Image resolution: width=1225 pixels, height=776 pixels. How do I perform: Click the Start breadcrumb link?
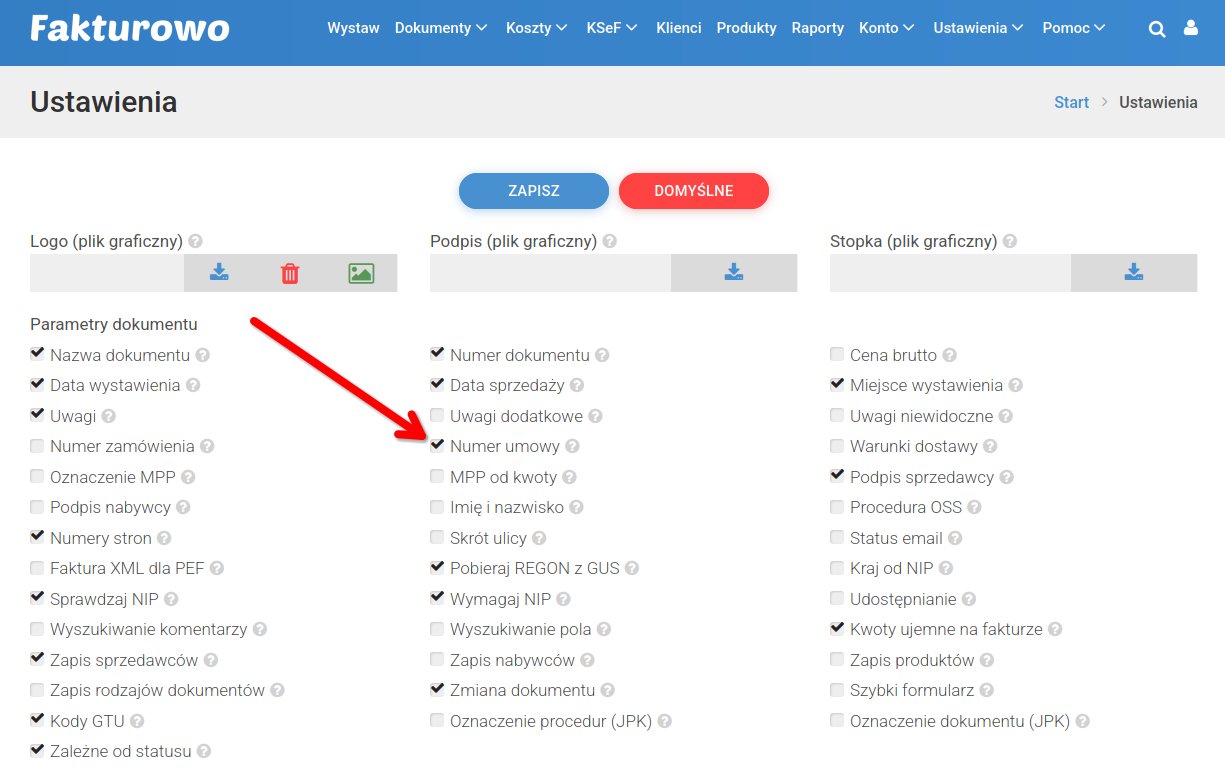(1071, 102)
